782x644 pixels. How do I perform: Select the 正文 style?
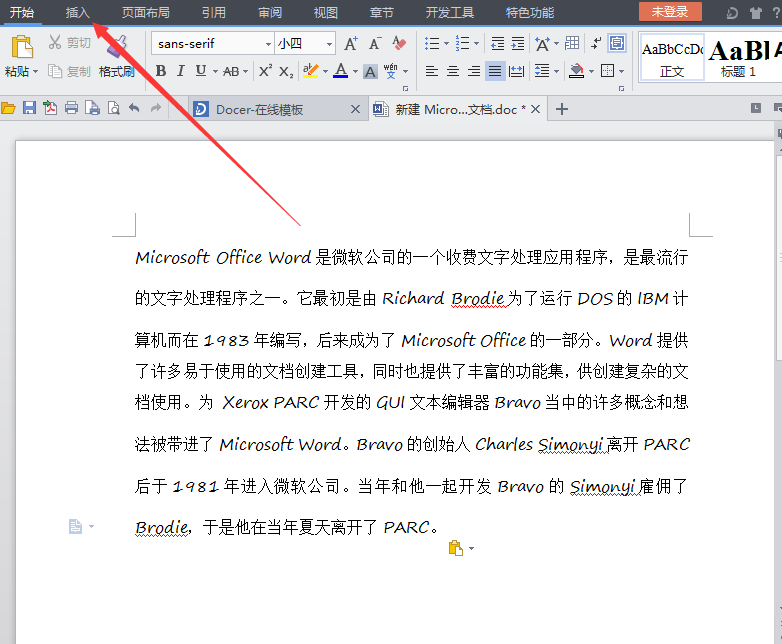(x=672, y=57)
